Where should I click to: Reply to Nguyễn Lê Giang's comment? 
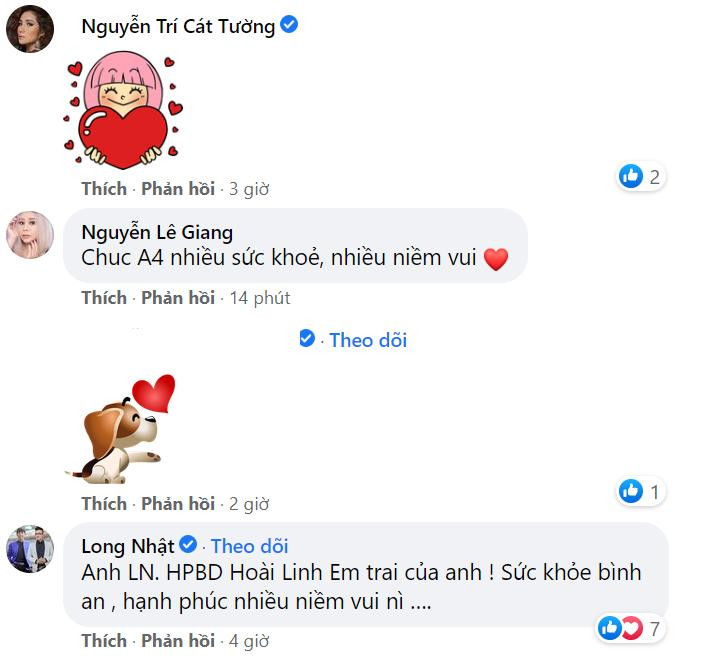click(178, 297)
